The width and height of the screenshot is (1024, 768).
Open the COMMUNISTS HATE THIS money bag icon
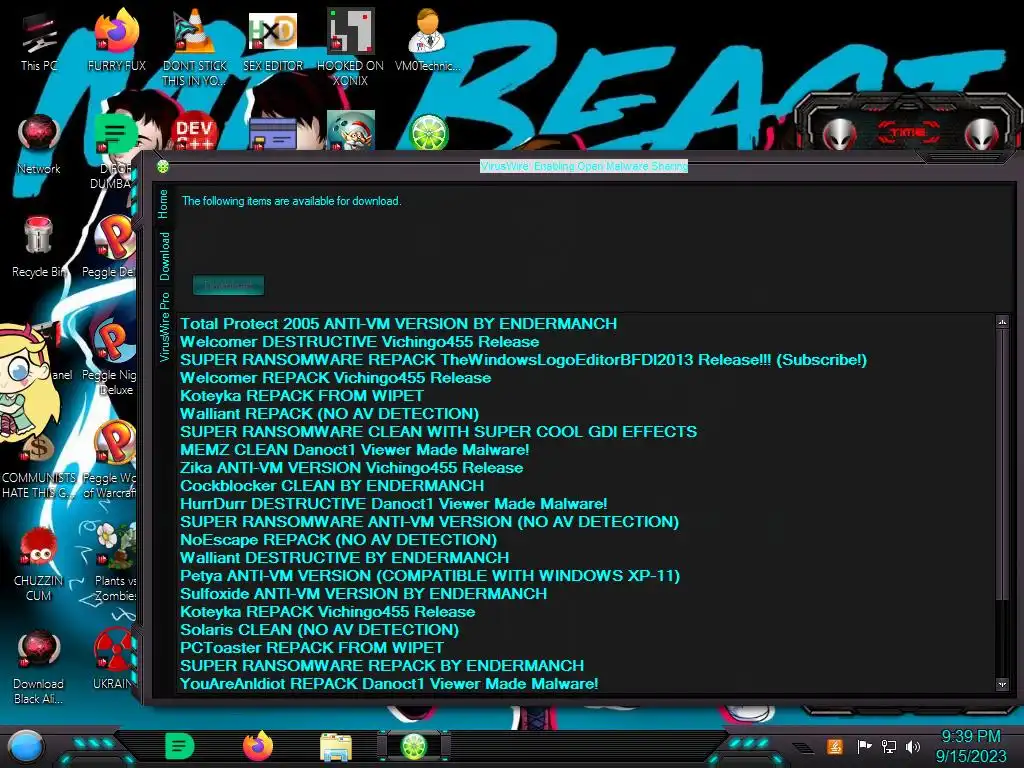tap(38, 467)
